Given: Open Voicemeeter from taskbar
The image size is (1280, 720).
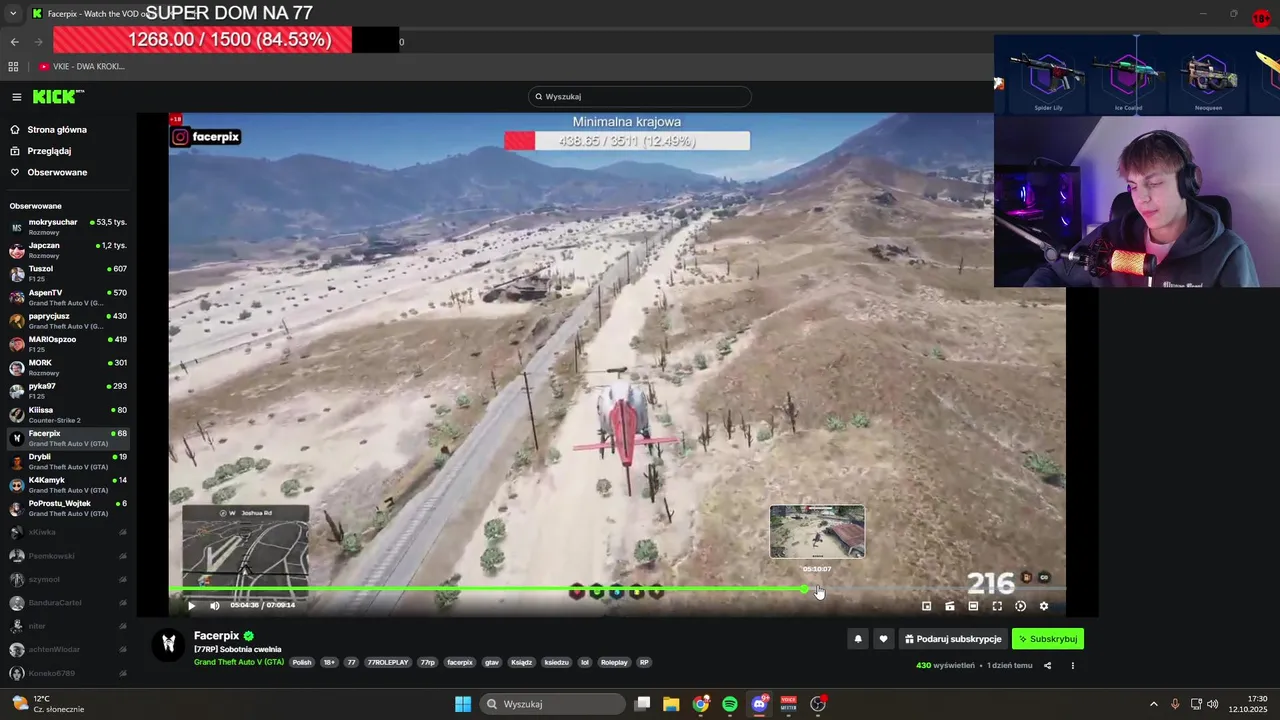Looking at the screenshot, I should 788,704.
